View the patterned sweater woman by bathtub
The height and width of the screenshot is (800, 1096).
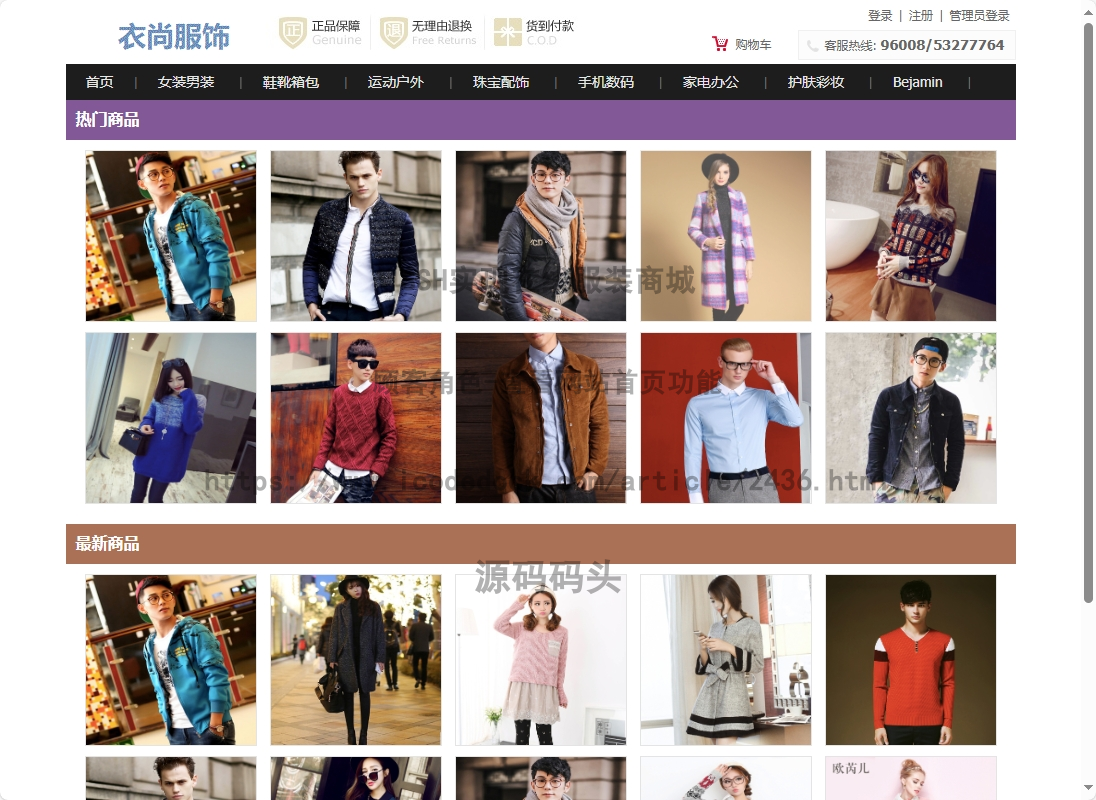(x=911, y=236)
